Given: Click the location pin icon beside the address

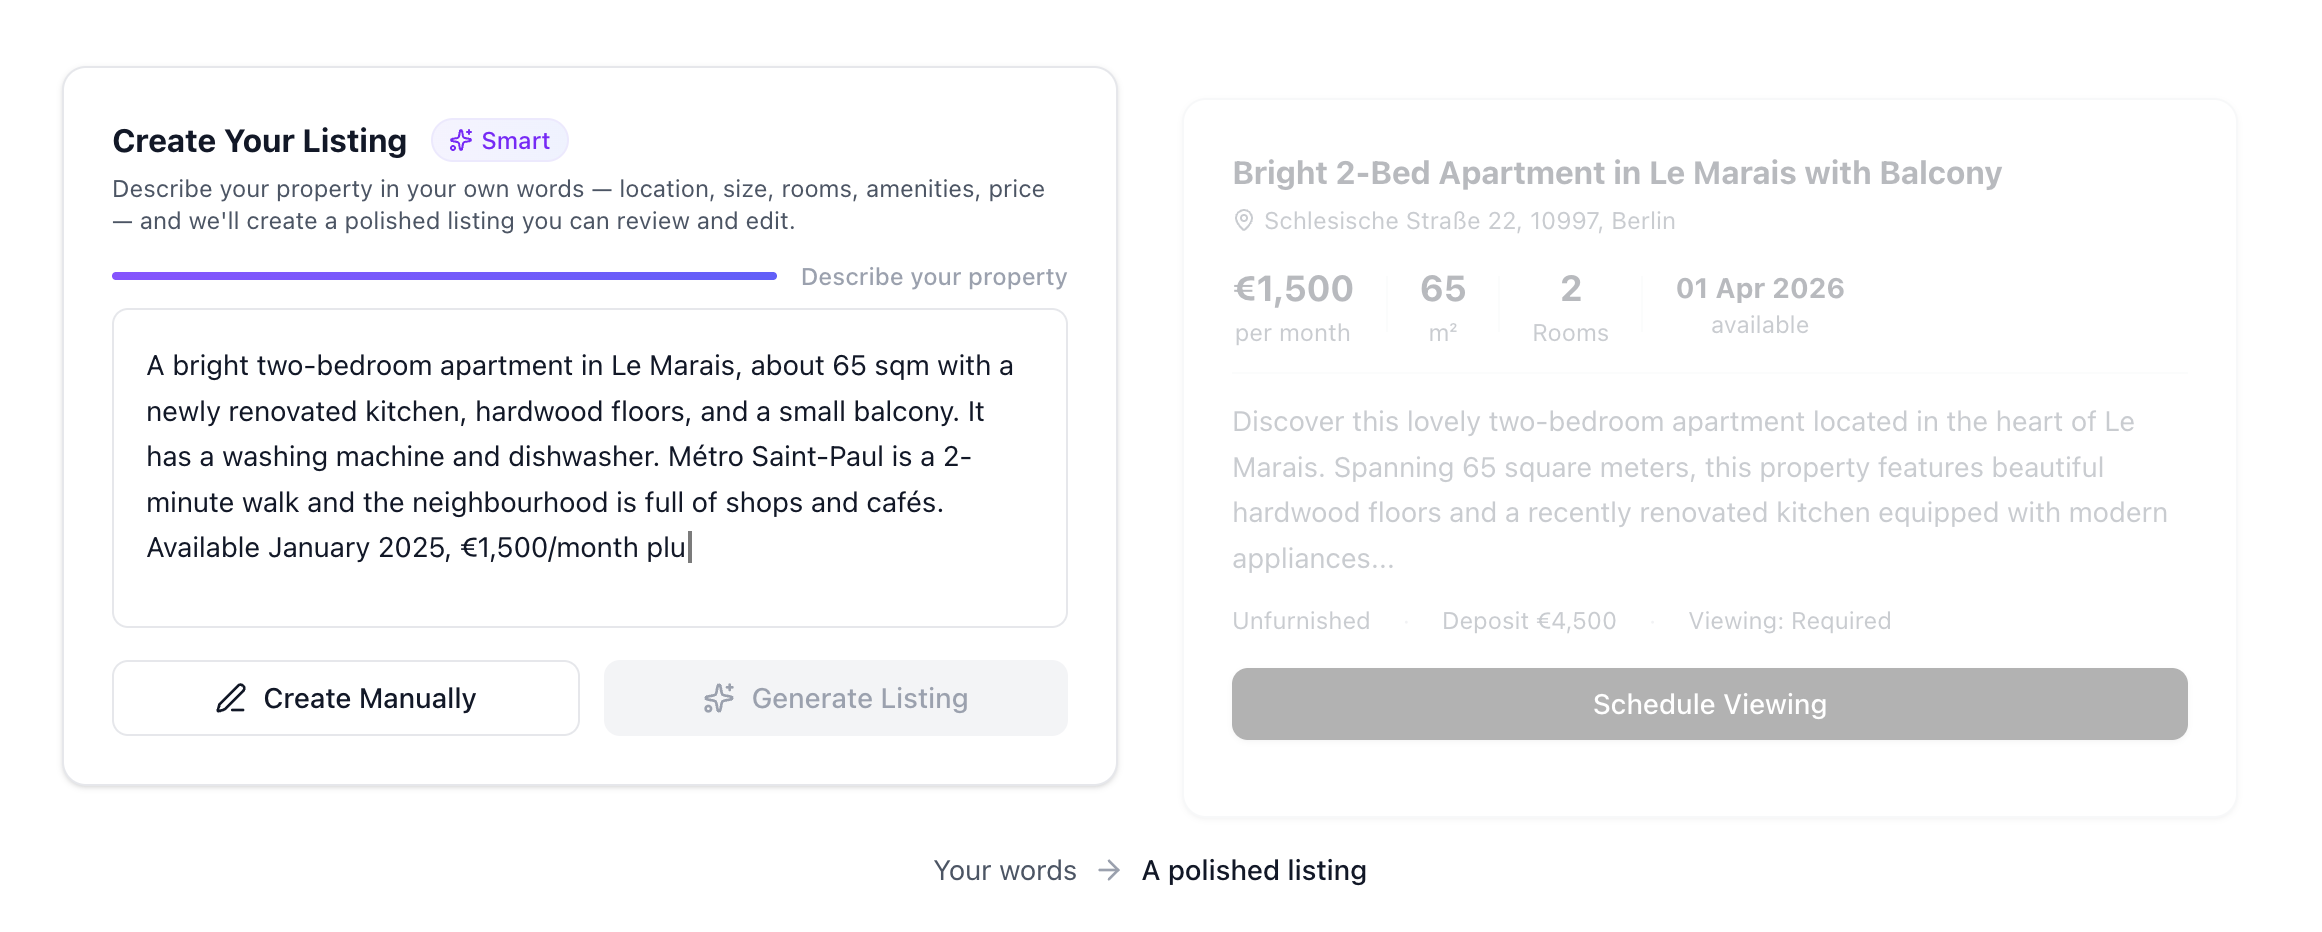Looking at the screenshot, I should [1243, 221].
